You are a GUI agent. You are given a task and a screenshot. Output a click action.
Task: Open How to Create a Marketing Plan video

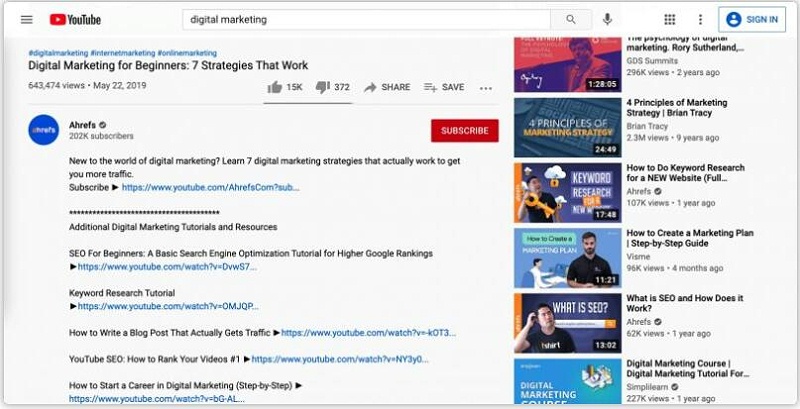click(565, 257)
